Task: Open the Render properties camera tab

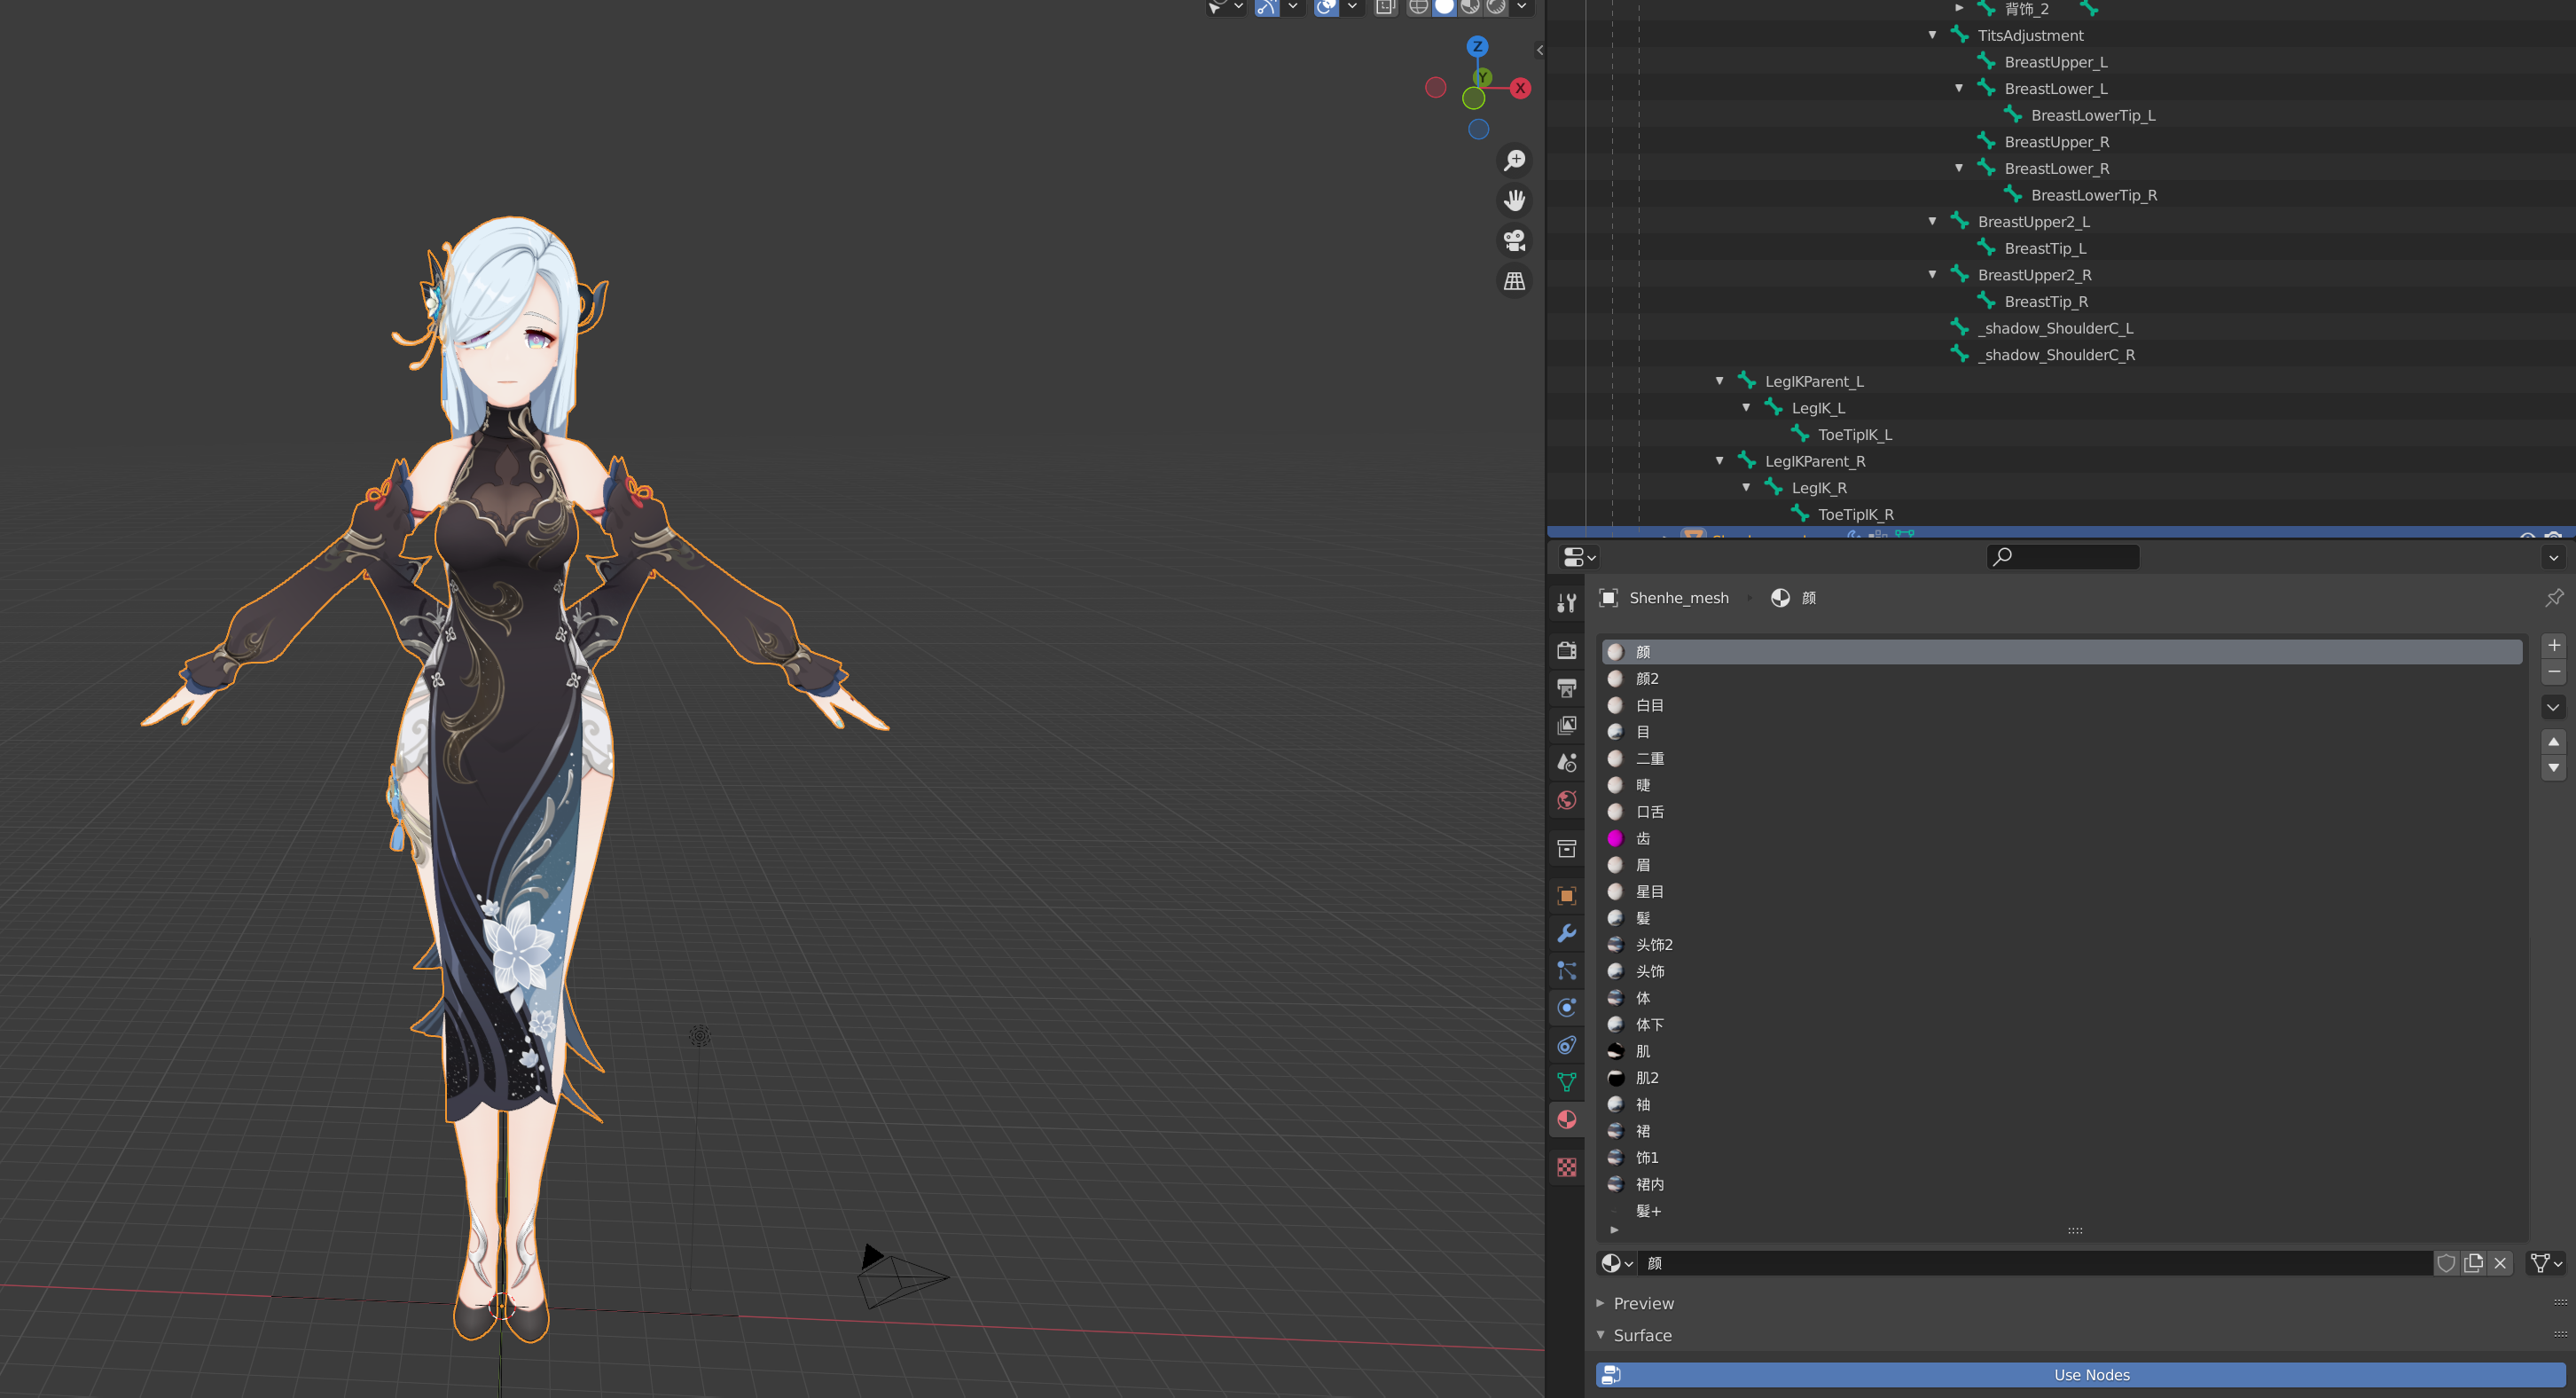Action: click(1566, 650)
